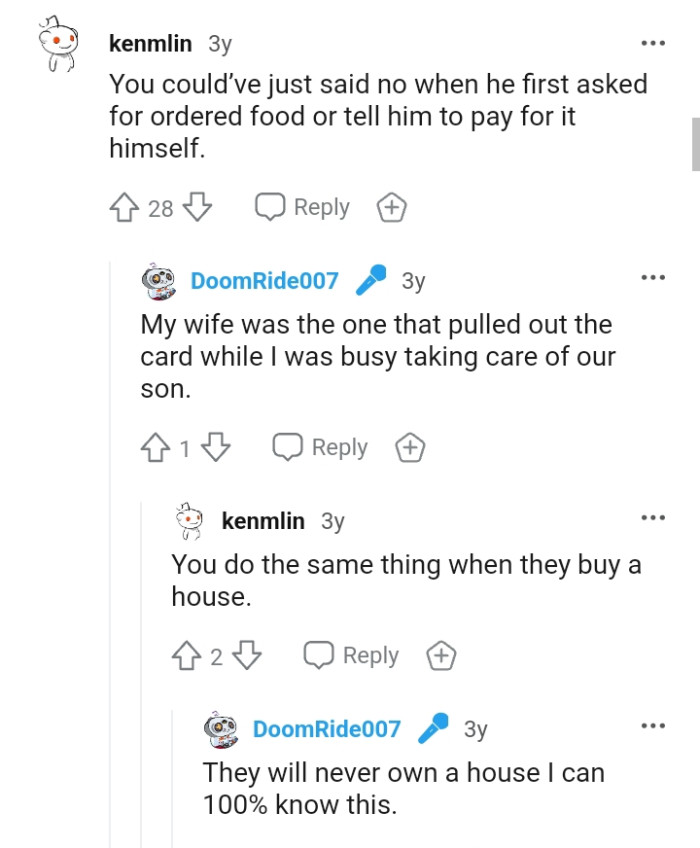700x848 pixels.
Task: Click the reply speech bubble on DoomRide007's first reply
Action: coord(287,447)
